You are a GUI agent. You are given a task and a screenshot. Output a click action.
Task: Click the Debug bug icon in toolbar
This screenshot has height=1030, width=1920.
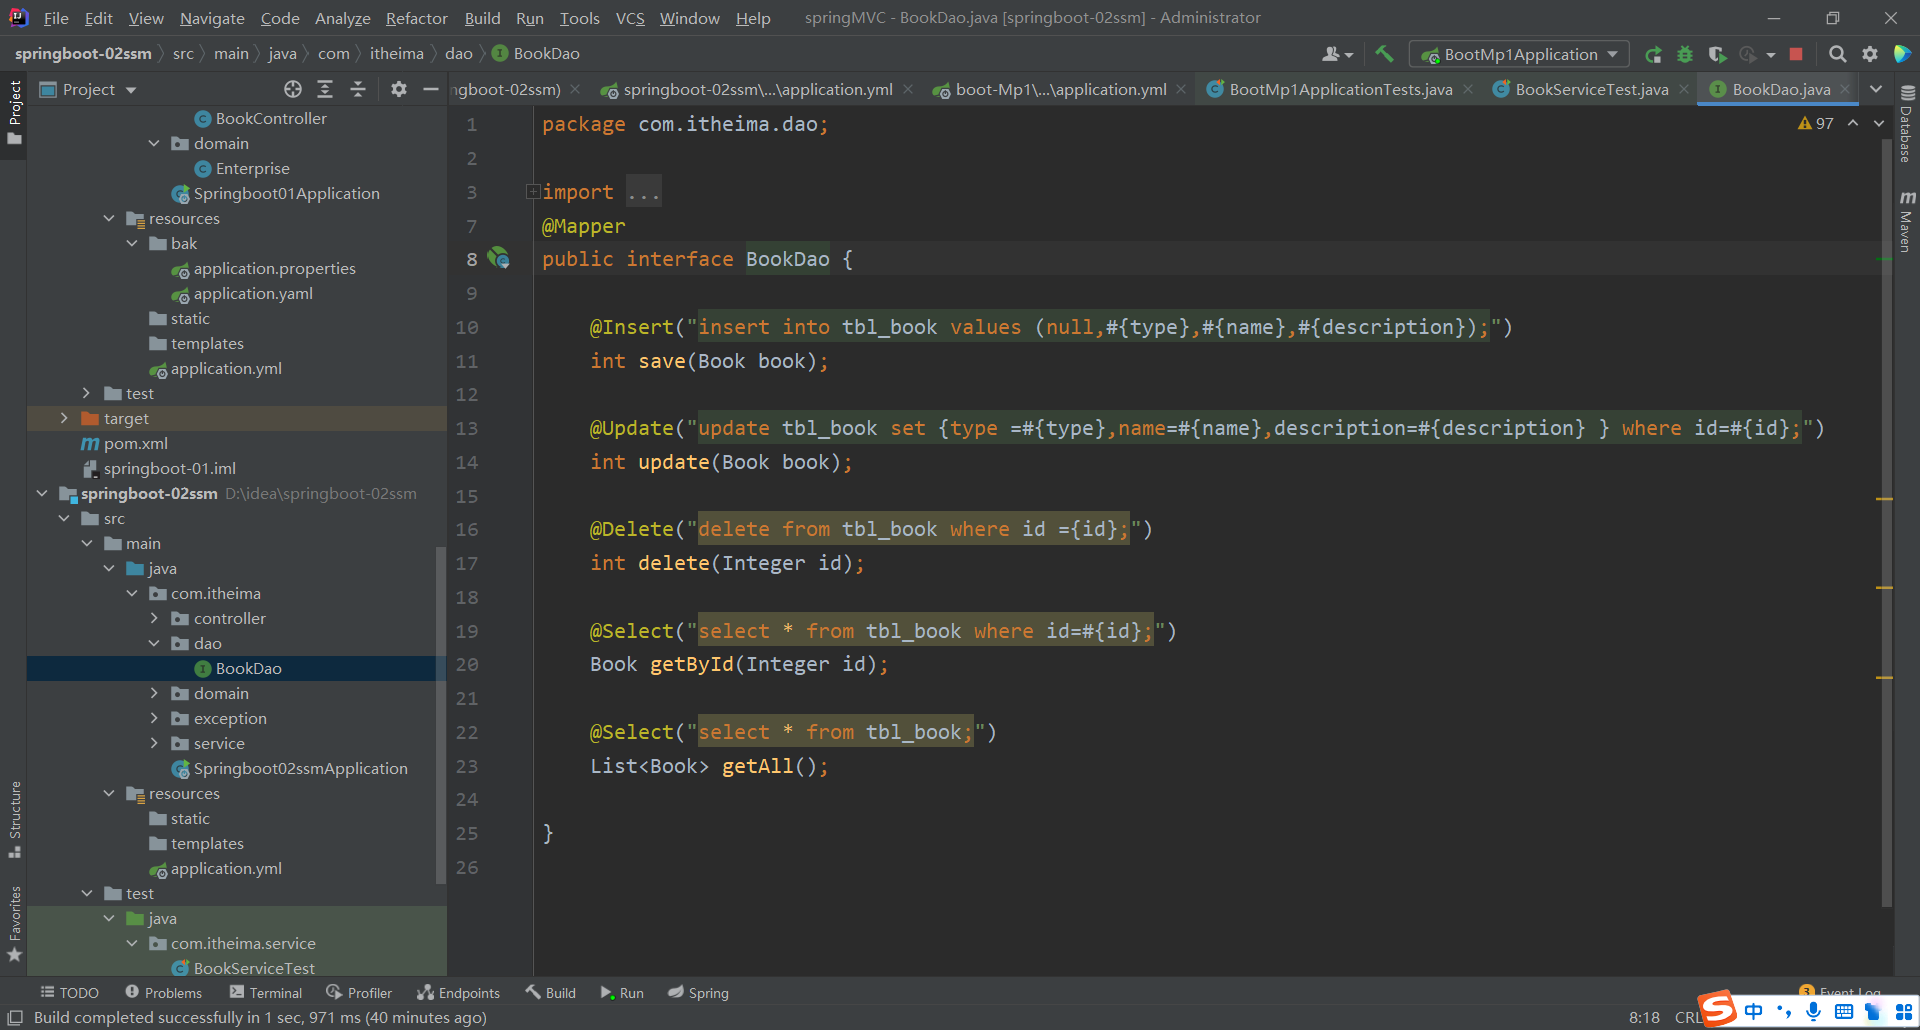1685,54
